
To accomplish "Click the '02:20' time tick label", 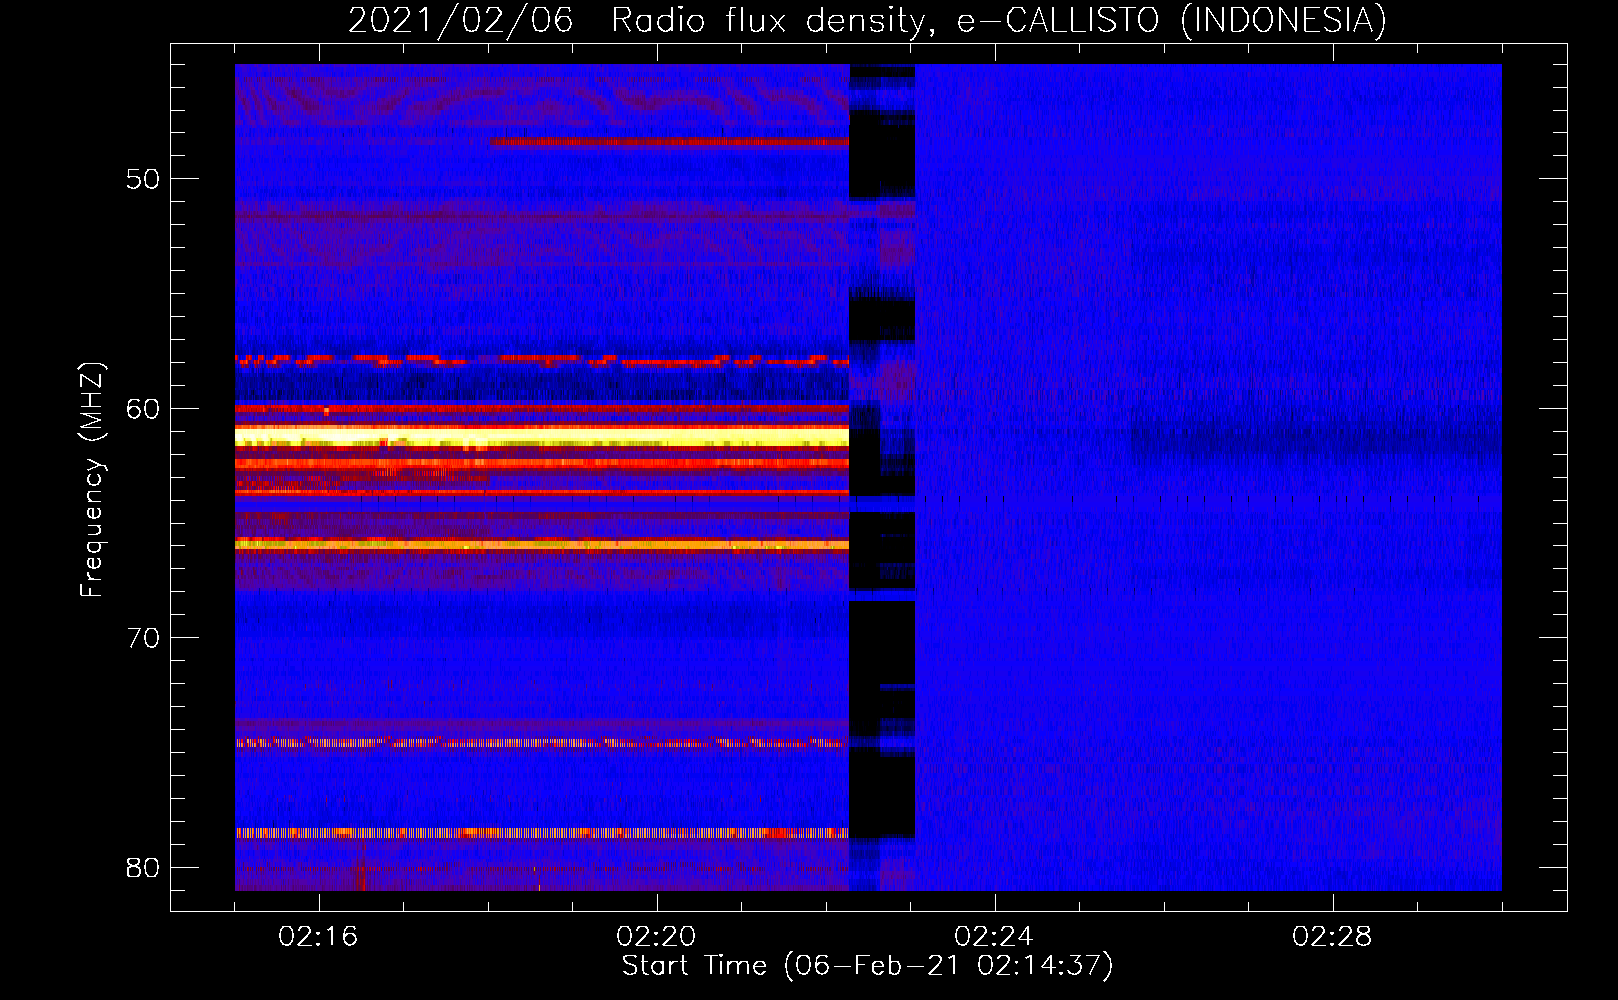I will coord(656,936).
